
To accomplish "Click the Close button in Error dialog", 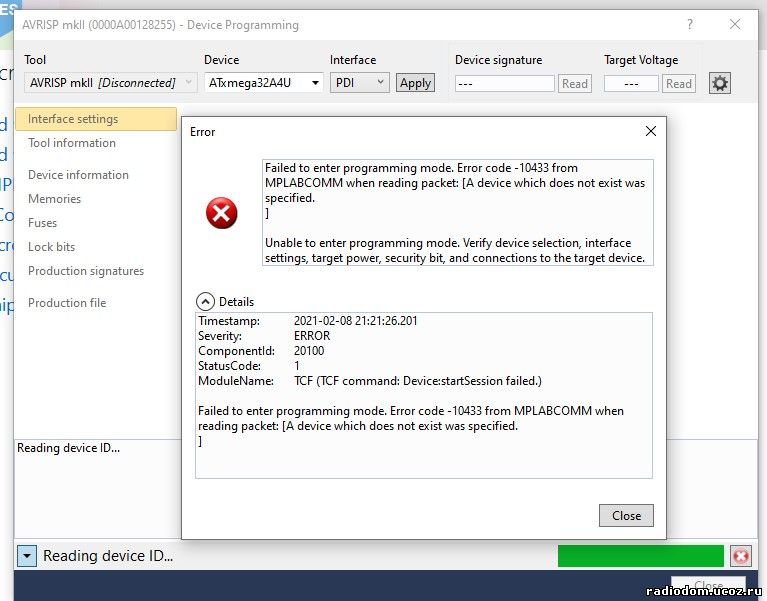I will tap(626, 515).
